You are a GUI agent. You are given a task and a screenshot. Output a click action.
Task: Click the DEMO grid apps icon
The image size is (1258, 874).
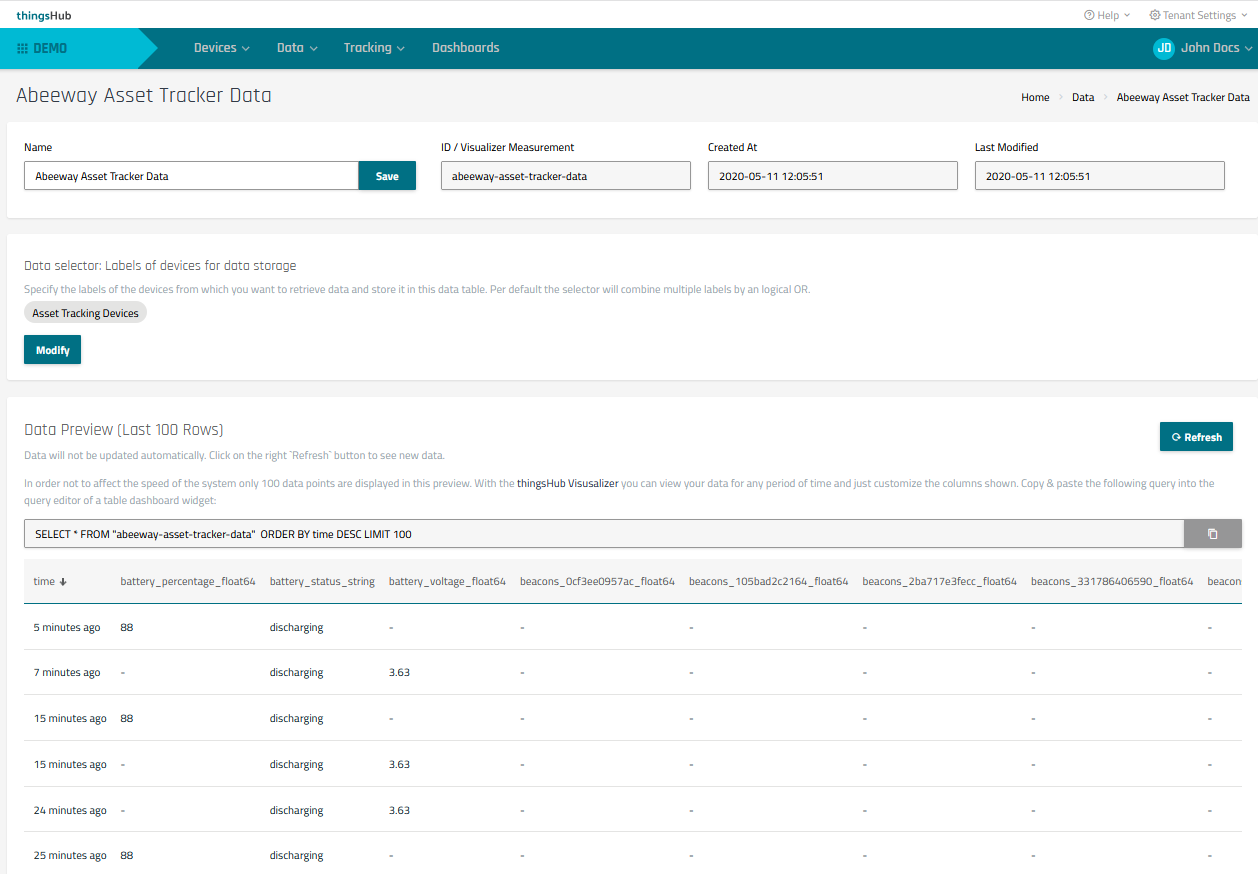[x=23, y=48]
